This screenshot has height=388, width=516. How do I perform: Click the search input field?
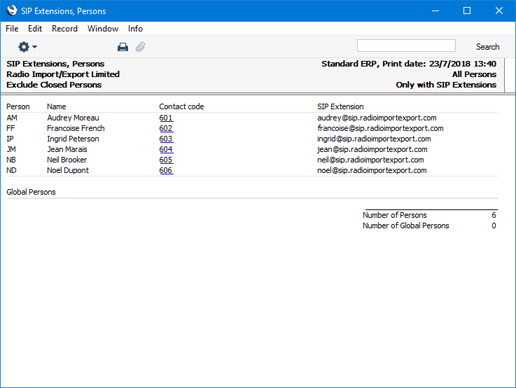coord(406,46)
